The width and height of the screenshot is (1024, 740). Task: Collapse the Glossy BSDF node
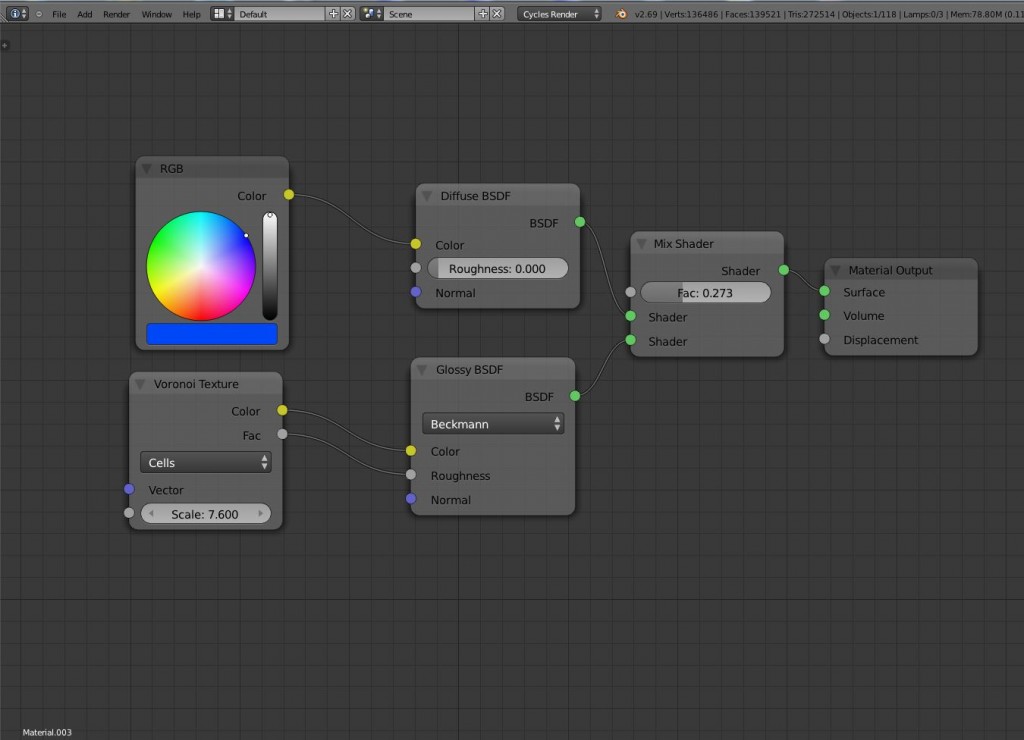[421, 369]
